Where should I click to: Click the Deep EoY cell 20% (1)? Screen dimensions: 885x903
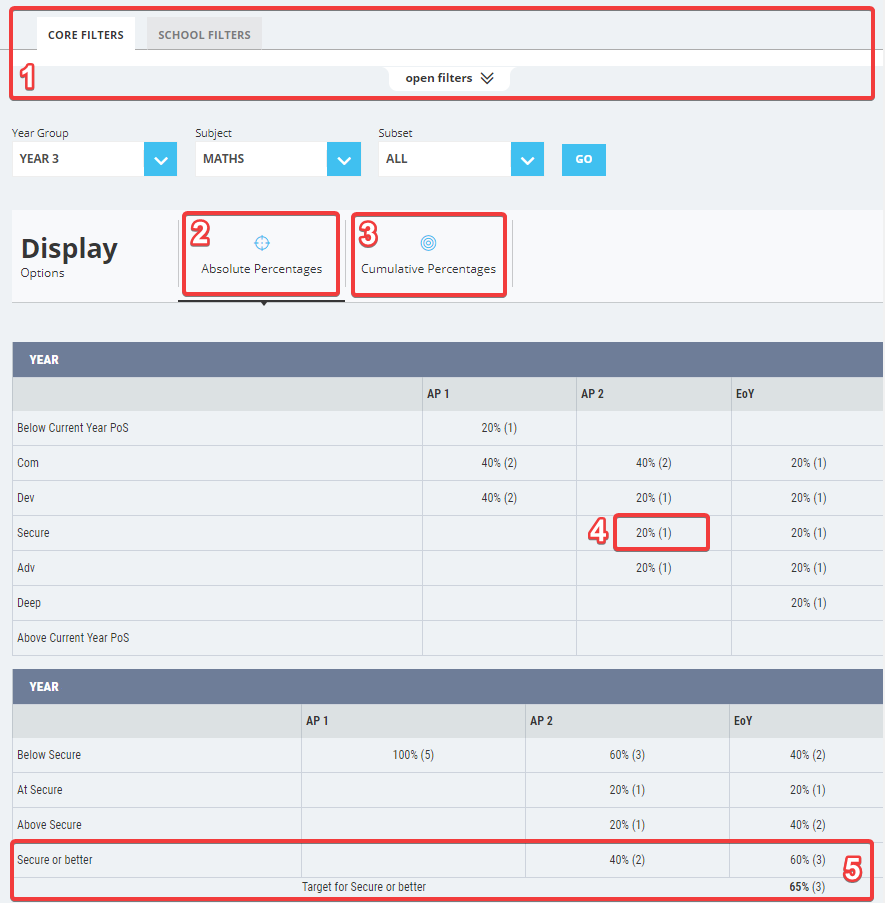(808, 603)
